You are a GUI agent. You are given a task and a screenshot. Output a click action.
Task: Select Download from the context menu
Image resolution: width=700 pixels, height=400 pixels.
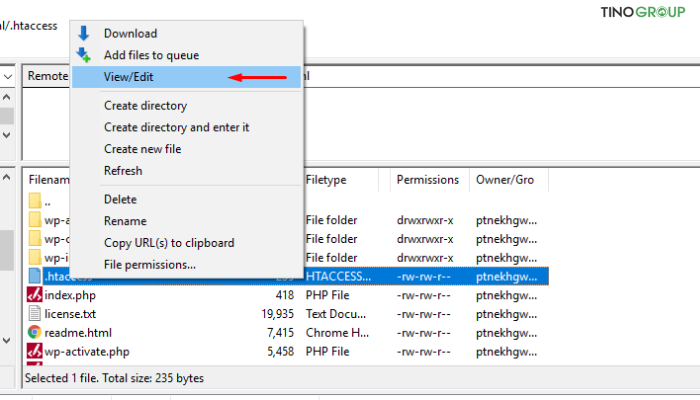130,33
